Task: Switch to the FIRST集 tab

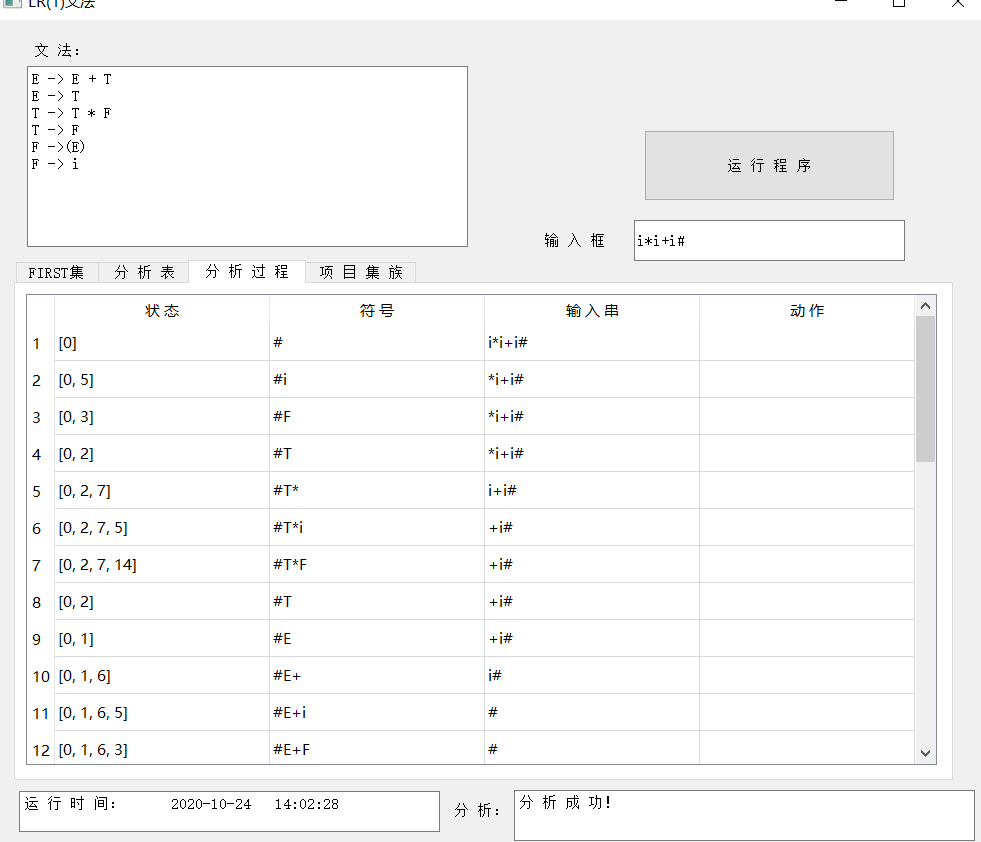Action: [57, 271]
